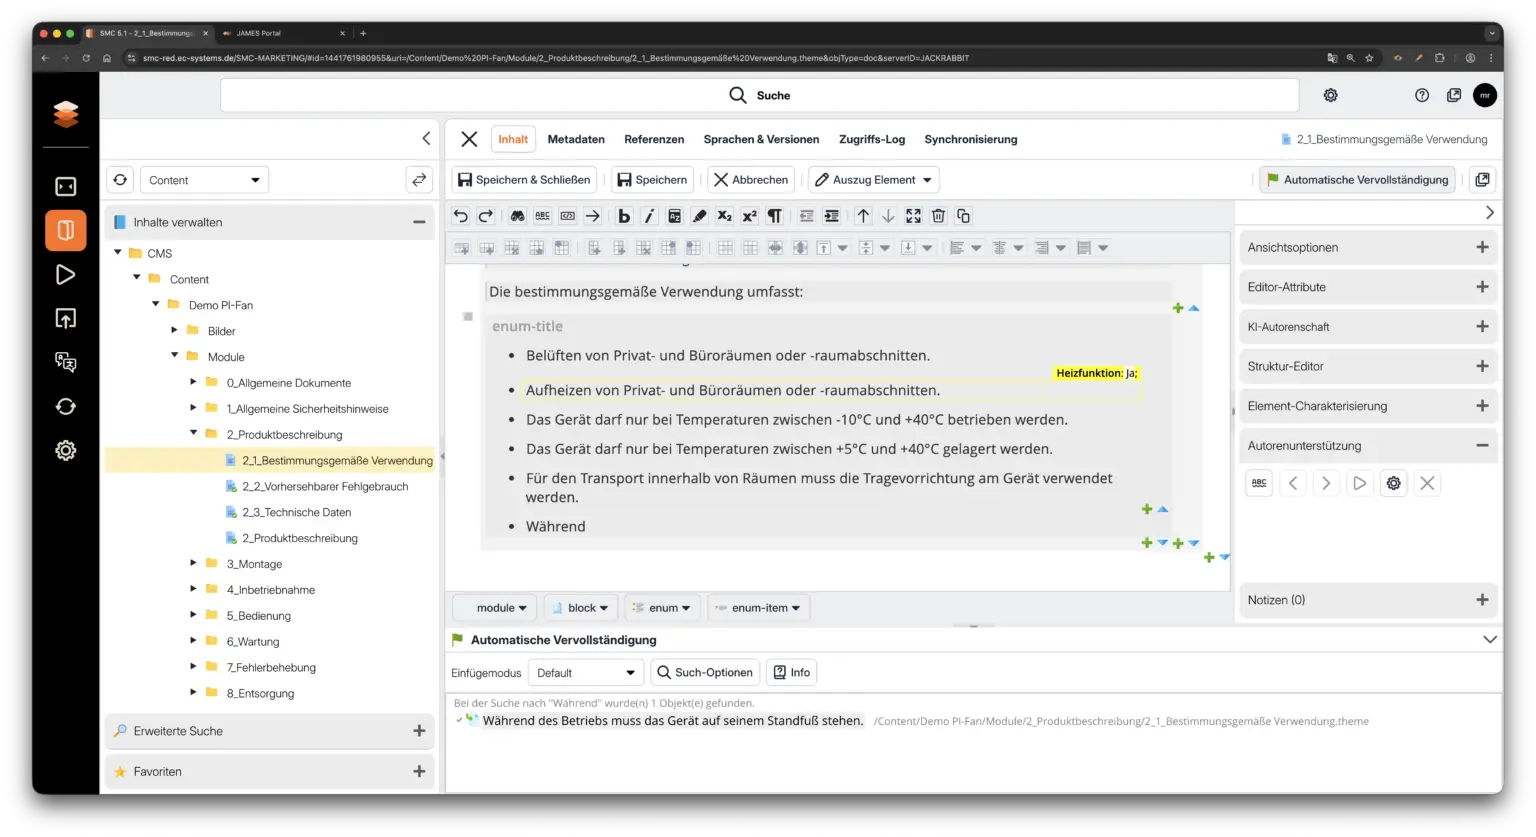Open the Sprachen & Versionen tab
The height and width of the screenshot is (837, 1536).
click(761, 139)
